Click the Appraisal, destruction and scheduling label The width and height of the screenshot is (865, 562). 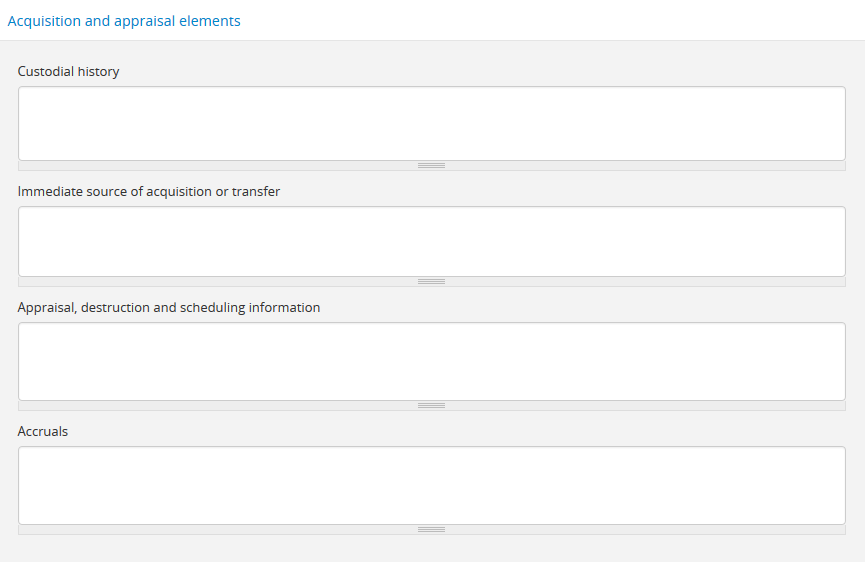[x=169, y=308]
